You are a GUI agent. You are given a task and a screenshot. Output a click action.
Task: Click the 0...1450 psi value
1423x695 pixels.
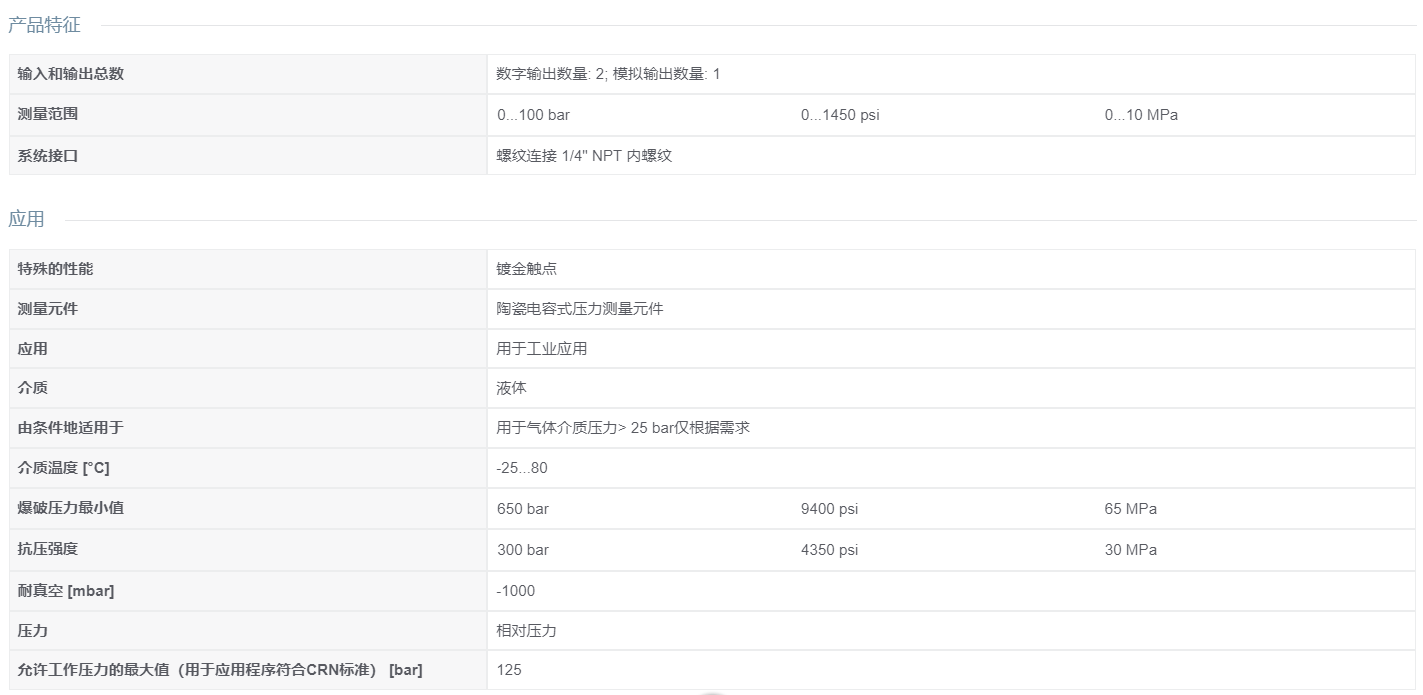click(840, 115)
